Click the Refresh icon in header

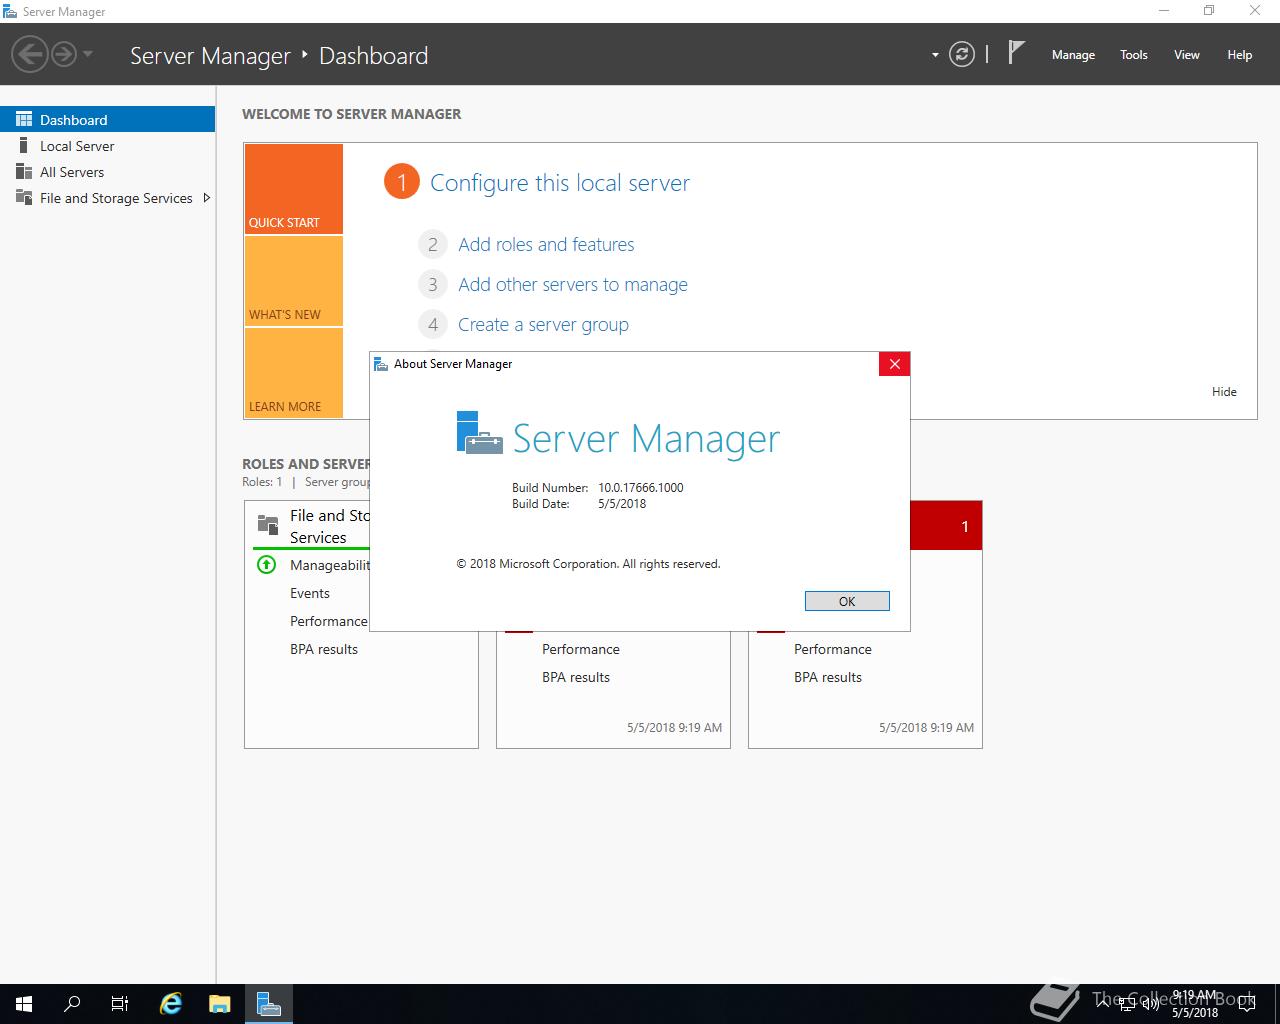[x=961, y=54]
